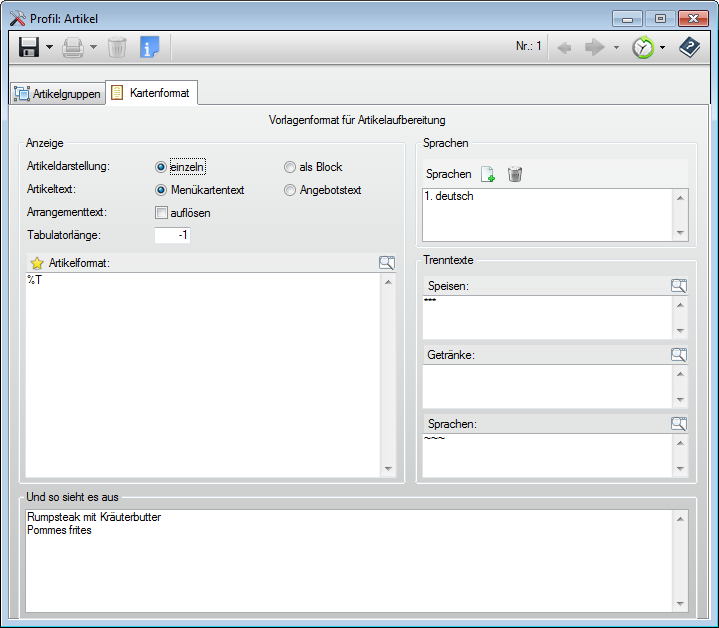Select the 'Angebotstext' radio option
The height and width of the screenshot is (628, 719).
[290, 190]
